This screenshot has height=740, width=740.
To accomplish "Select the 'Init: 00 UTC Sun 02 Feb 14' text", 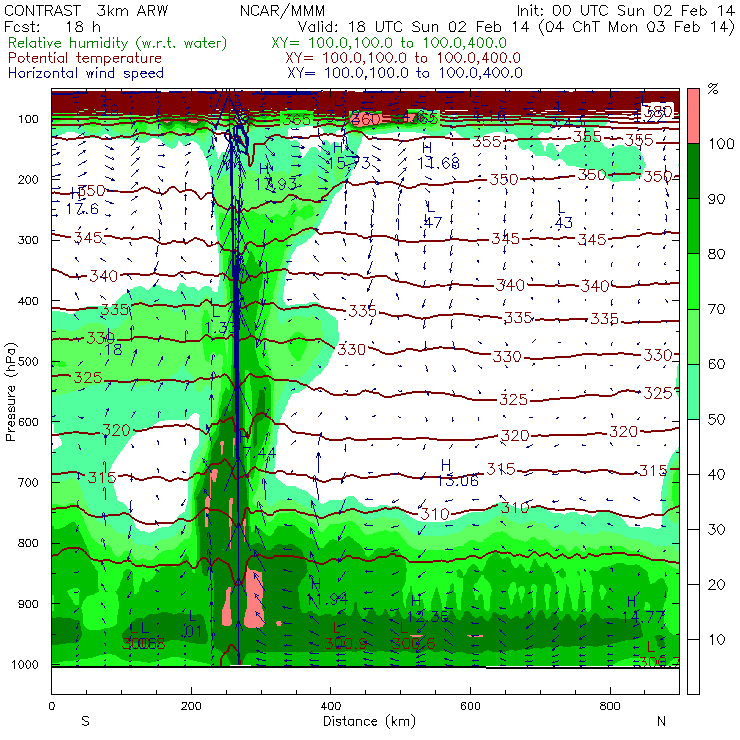I will point(626,10).
